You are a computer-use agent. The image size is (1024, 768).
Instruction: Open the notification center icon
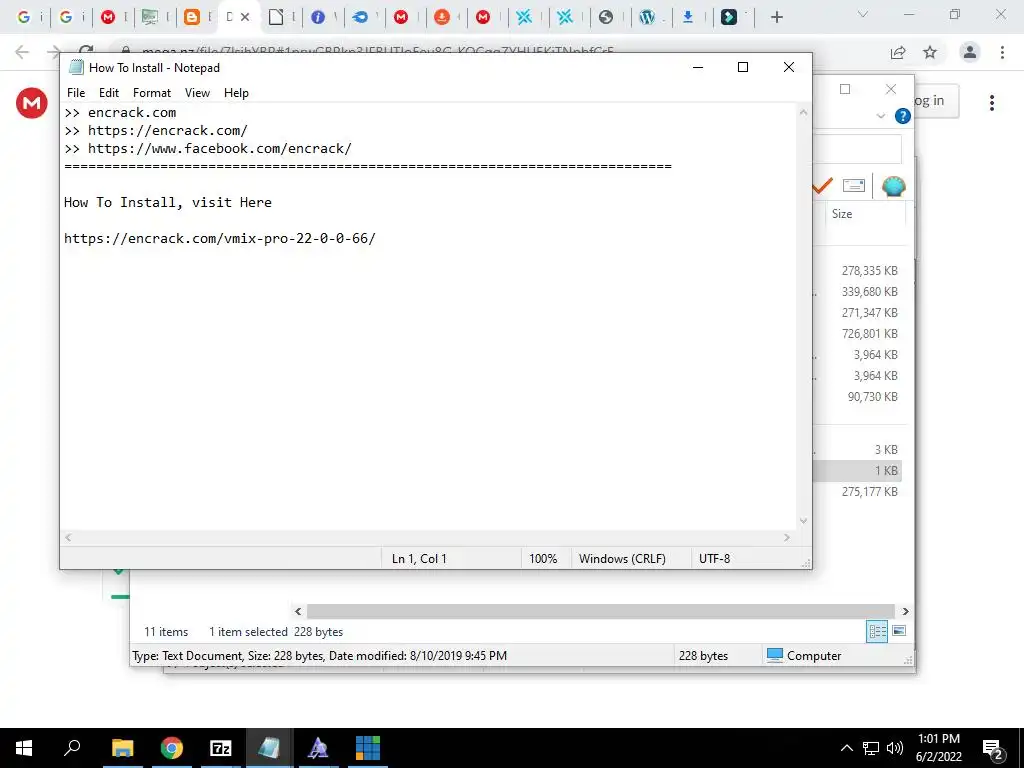click(993, 750)
